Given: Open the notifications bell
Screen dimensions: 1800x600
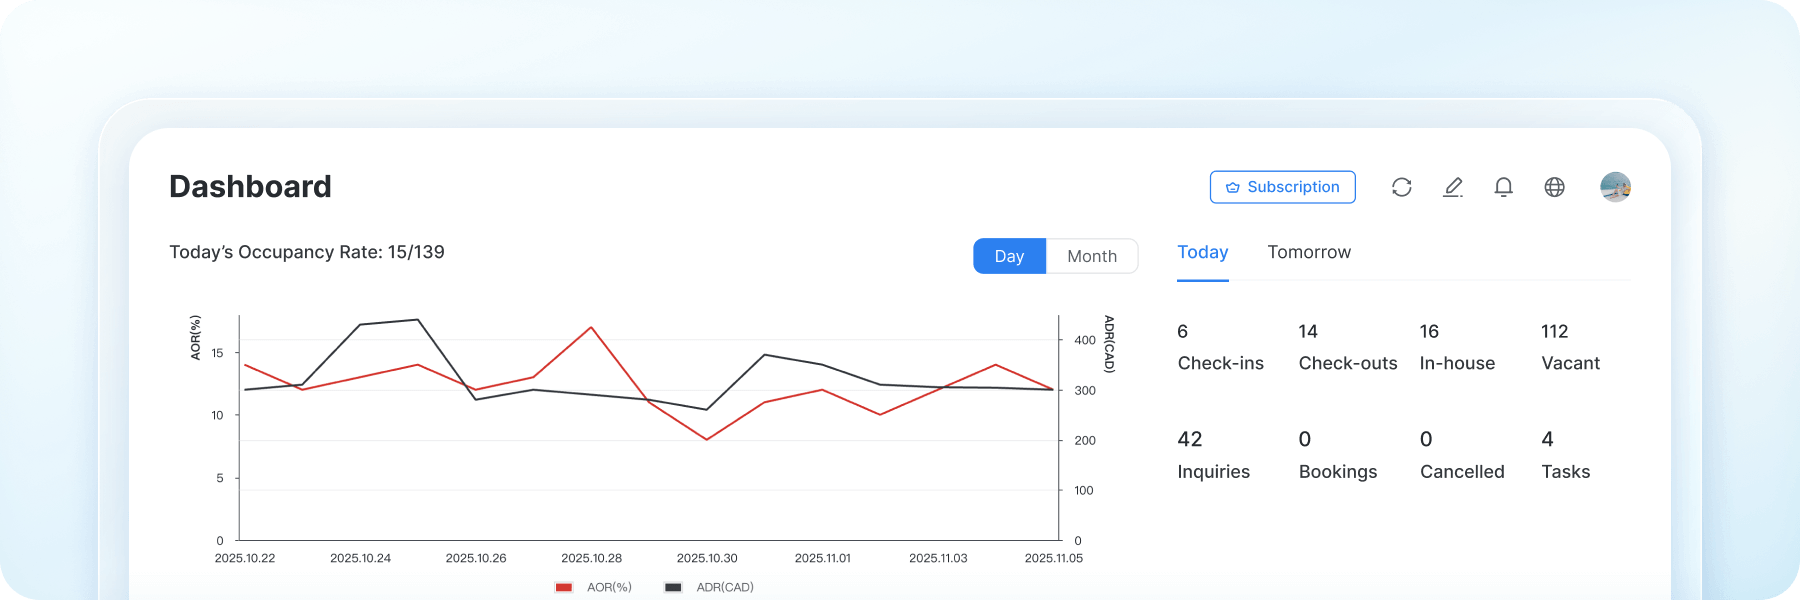Looking at the screenshot, I should point(1503,187).
